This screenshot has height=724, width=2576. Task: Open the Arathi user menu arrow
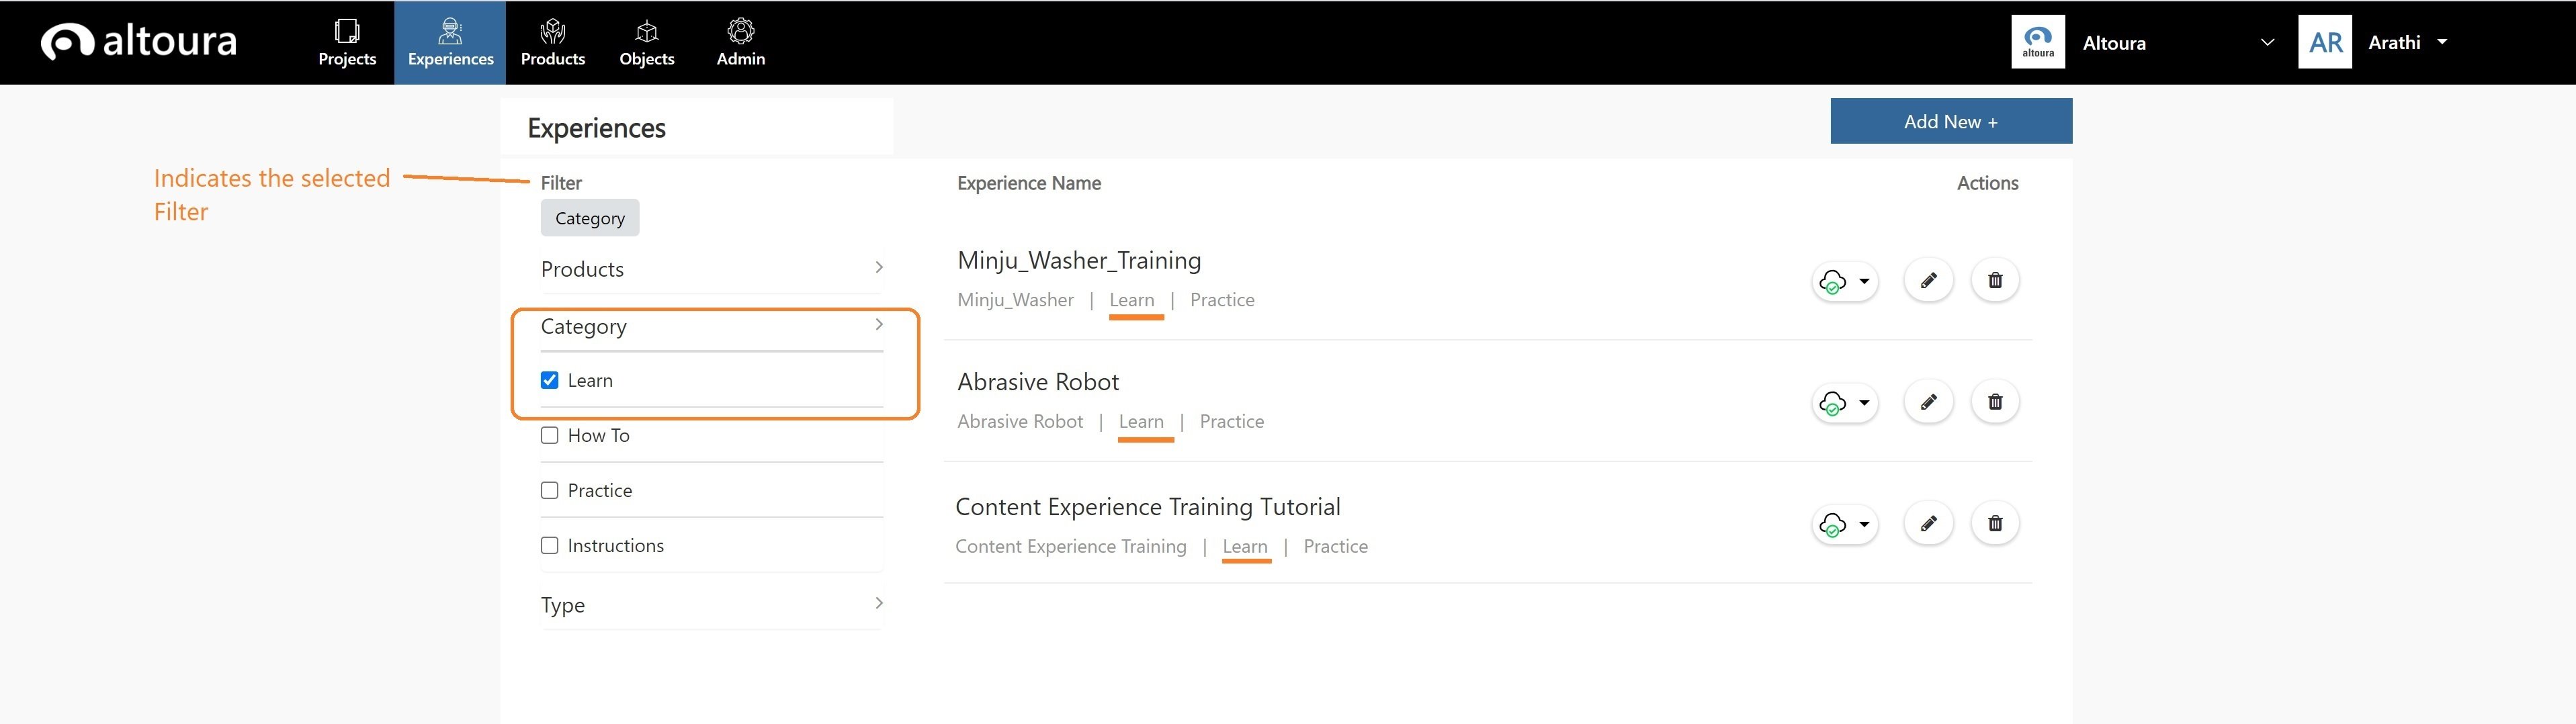tap(2442, 42)
